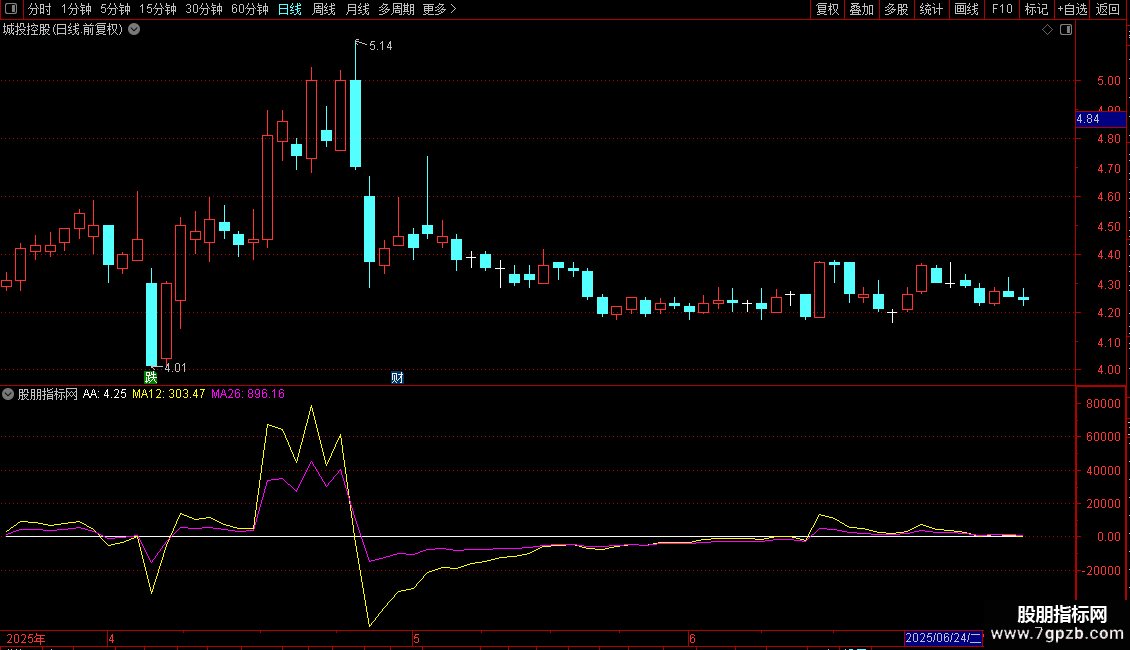
Task: Open the 多股 multi-stock view
Action: [896, 9]
